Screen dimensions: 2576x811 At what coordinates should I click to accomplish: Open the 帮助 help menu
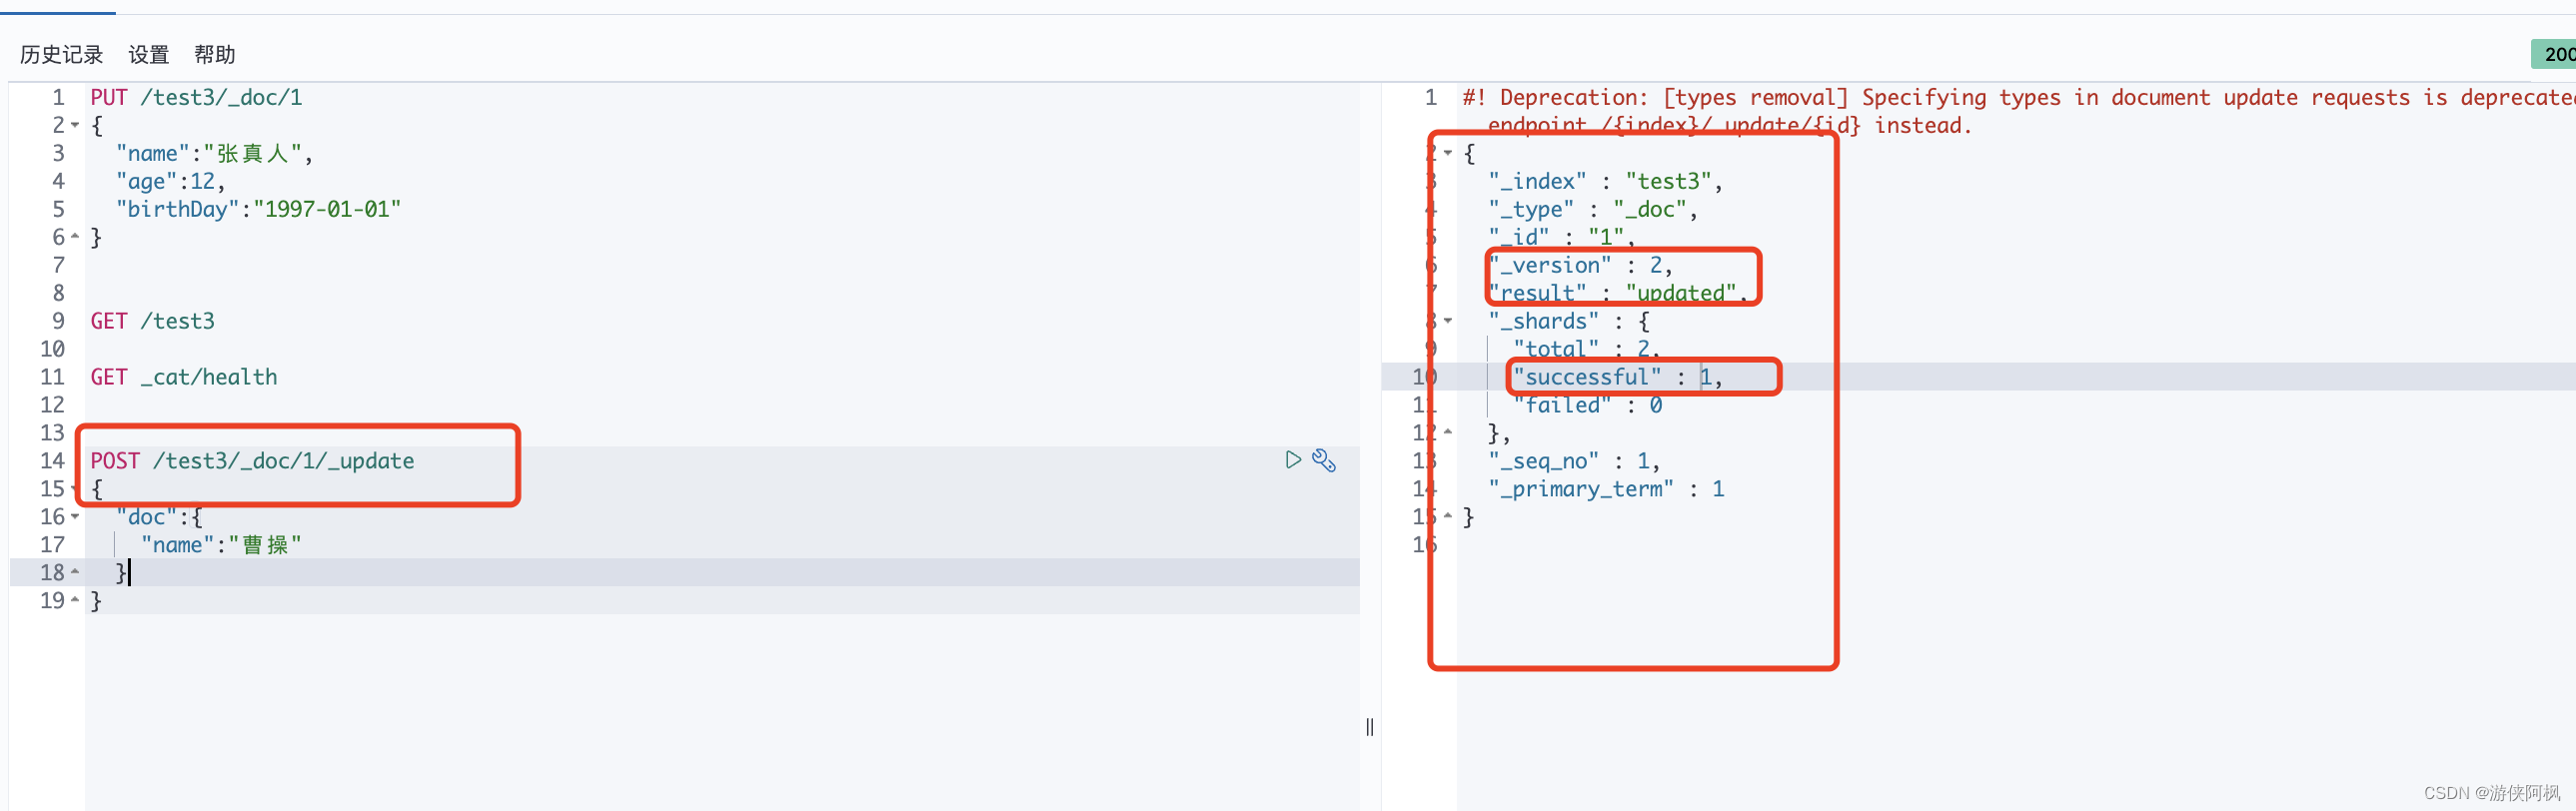(215, 54)
